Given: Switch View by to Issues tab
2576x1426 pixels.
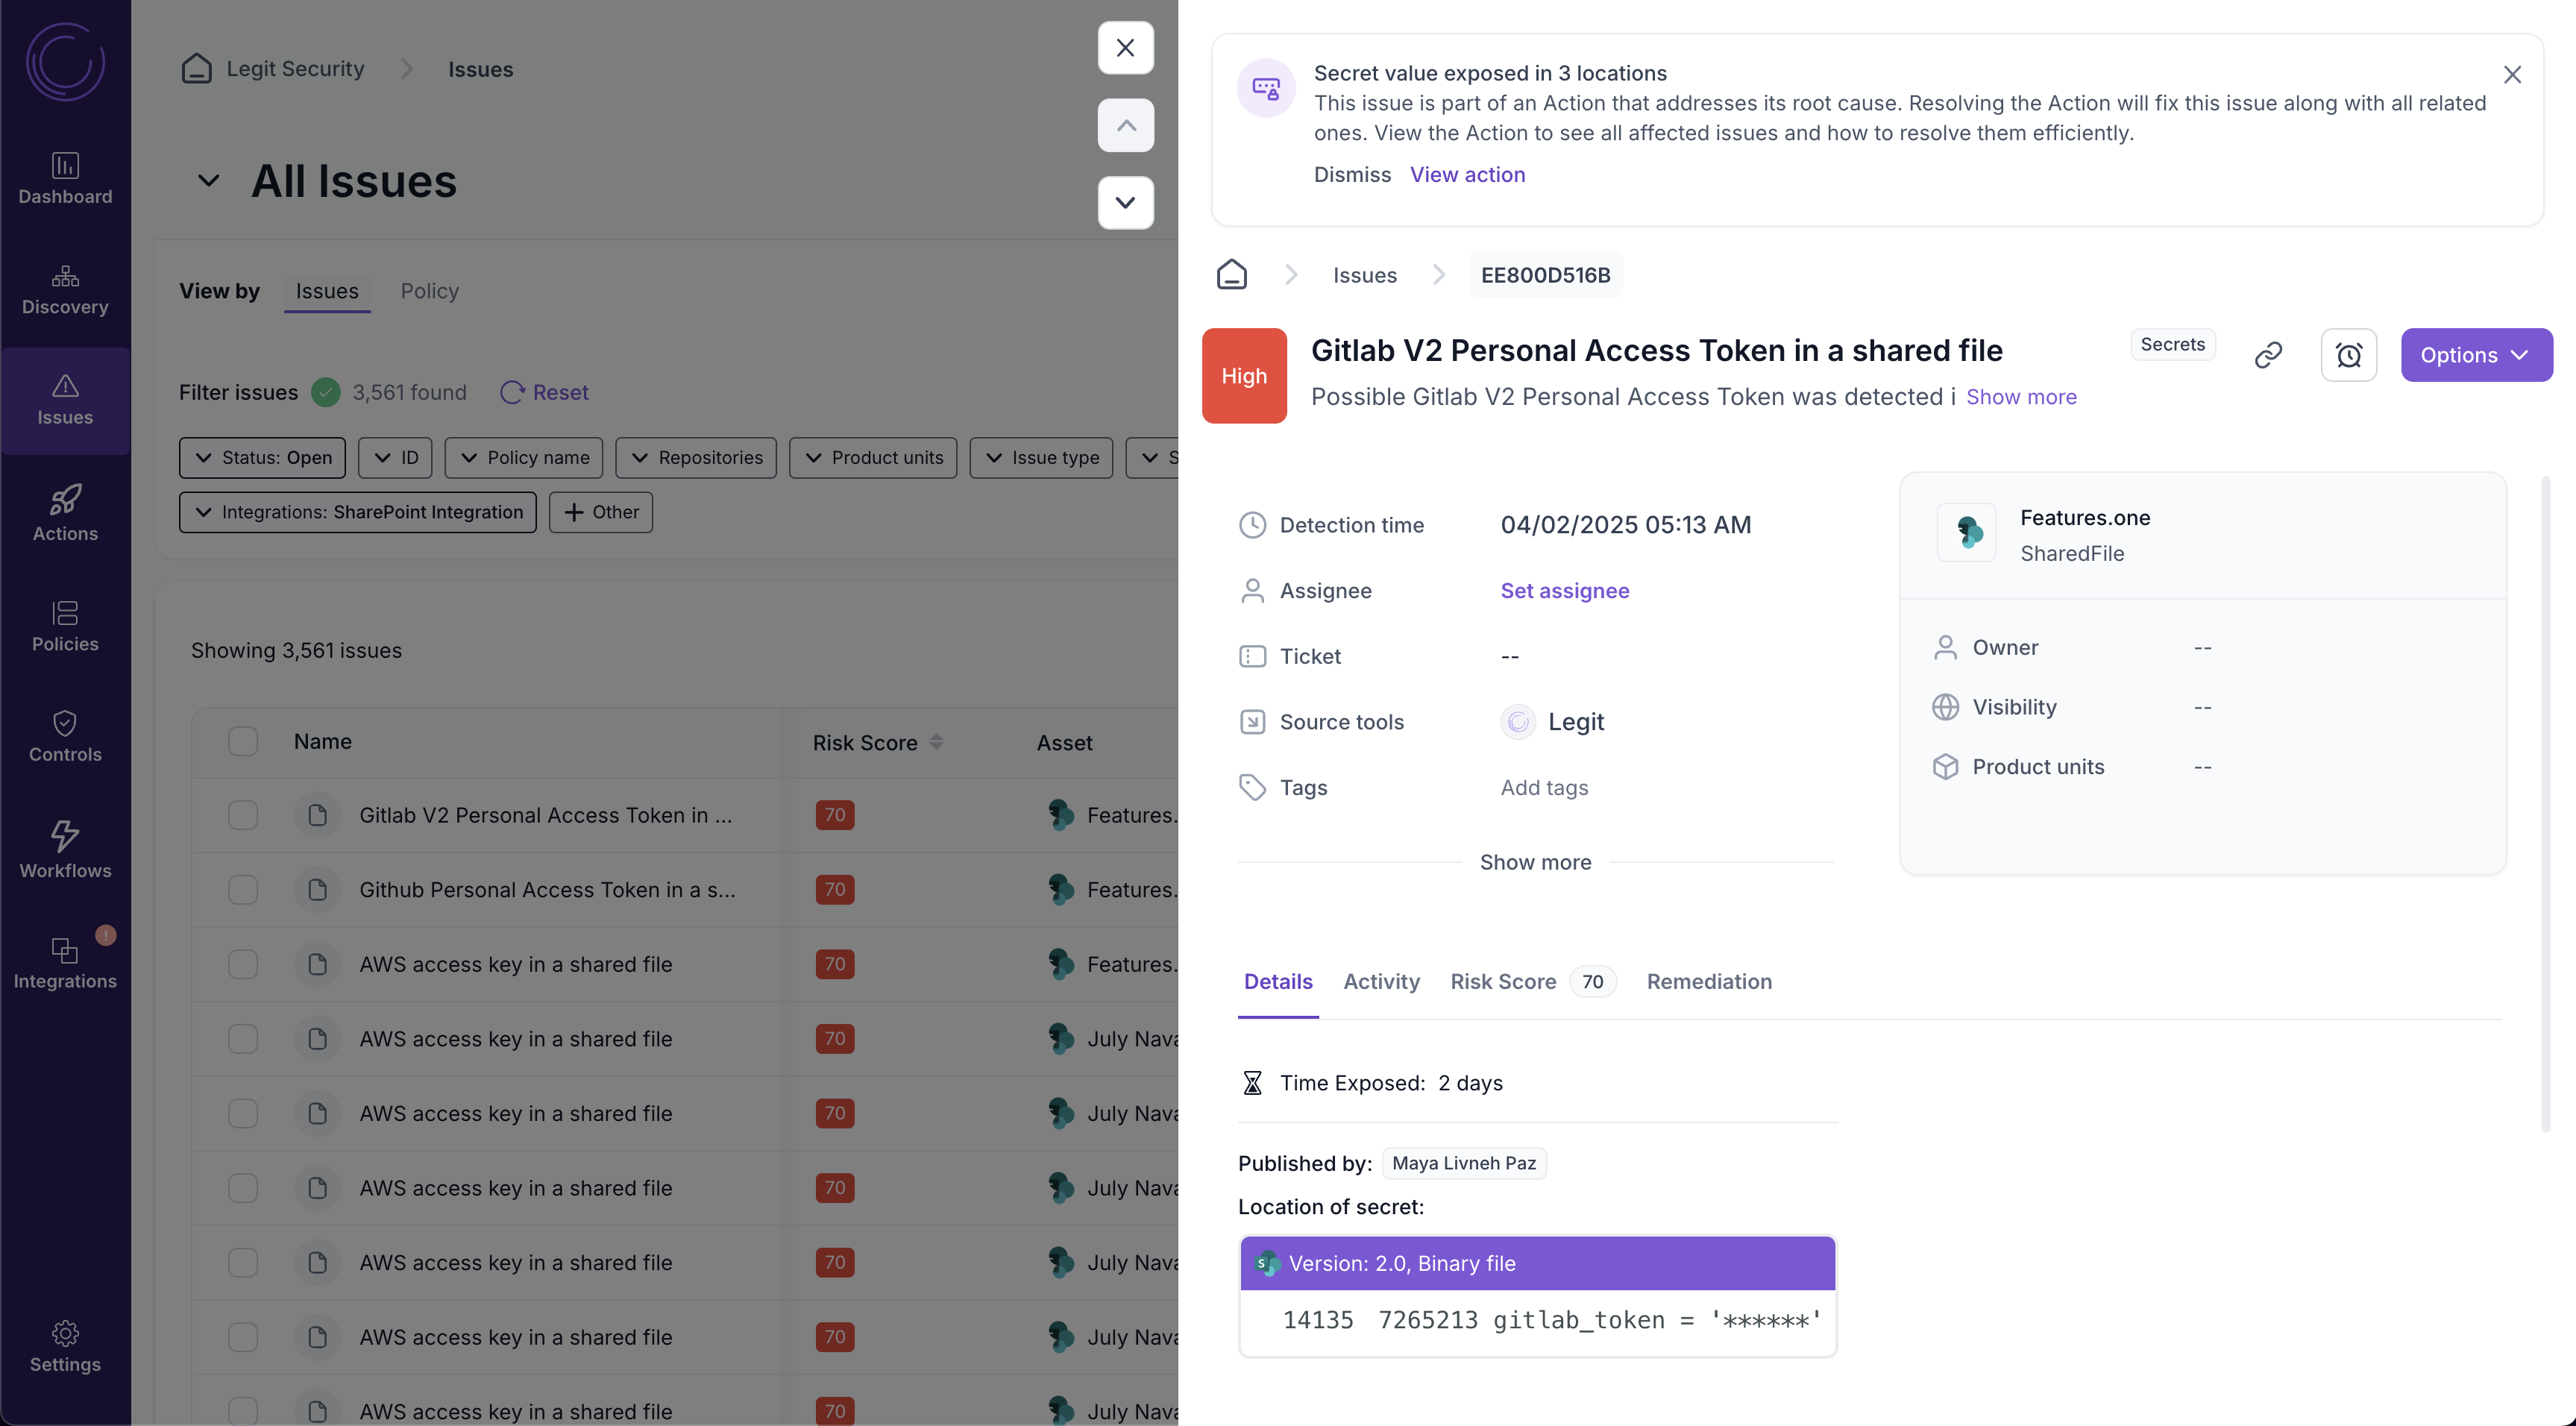Looking at the screenshot, I should (x=327, y=291).
